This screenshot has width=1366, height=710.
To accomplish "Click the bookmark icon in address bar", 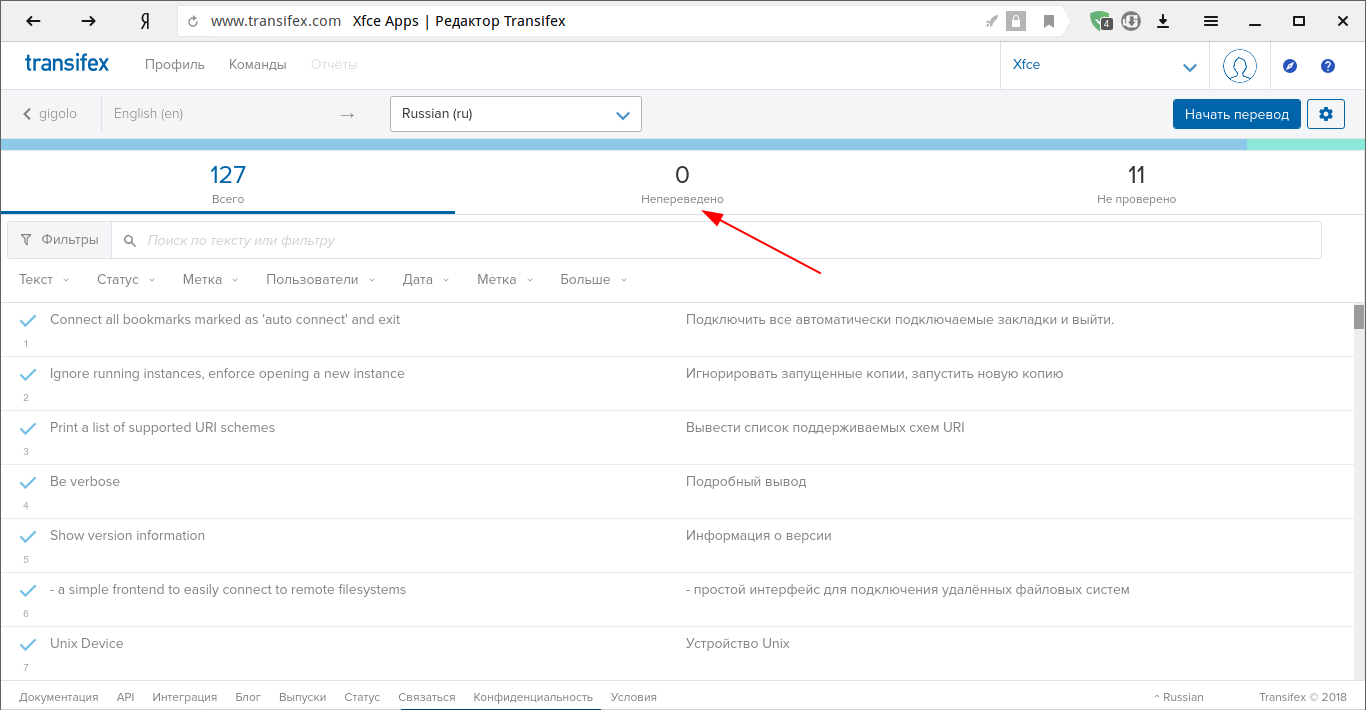I will pyautogui.click(x=1048, y=21).
